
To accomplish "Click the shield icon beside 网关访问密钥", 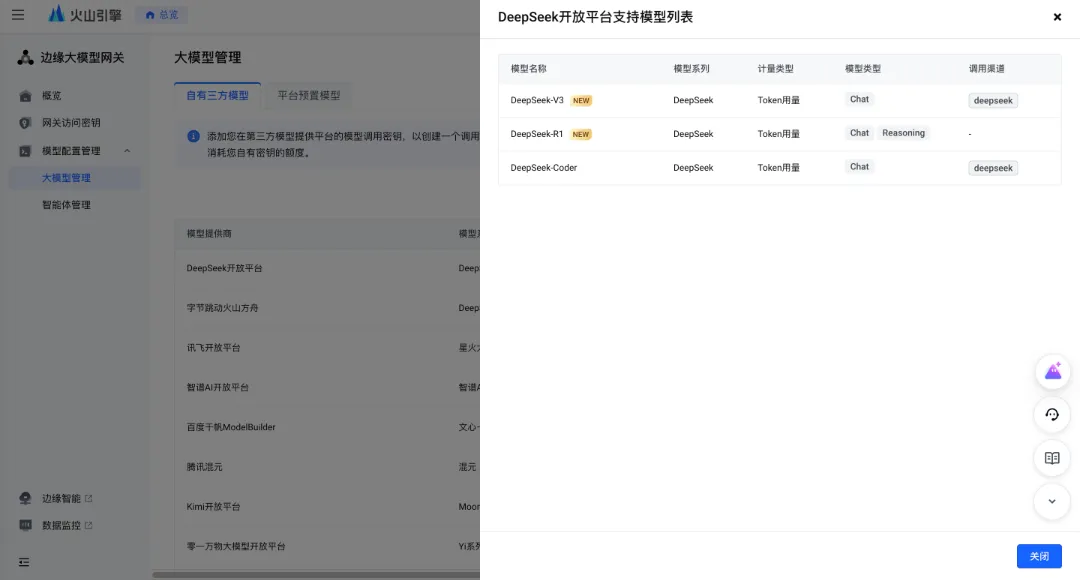I will click(x=25, y=123).
